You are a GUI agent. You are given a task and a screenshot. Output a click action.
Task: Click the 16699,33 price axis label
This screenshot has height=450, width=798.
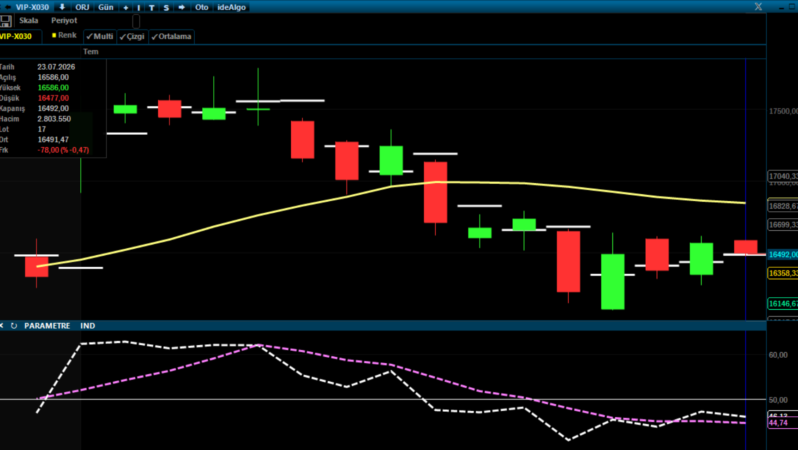[x=783, y=224]
